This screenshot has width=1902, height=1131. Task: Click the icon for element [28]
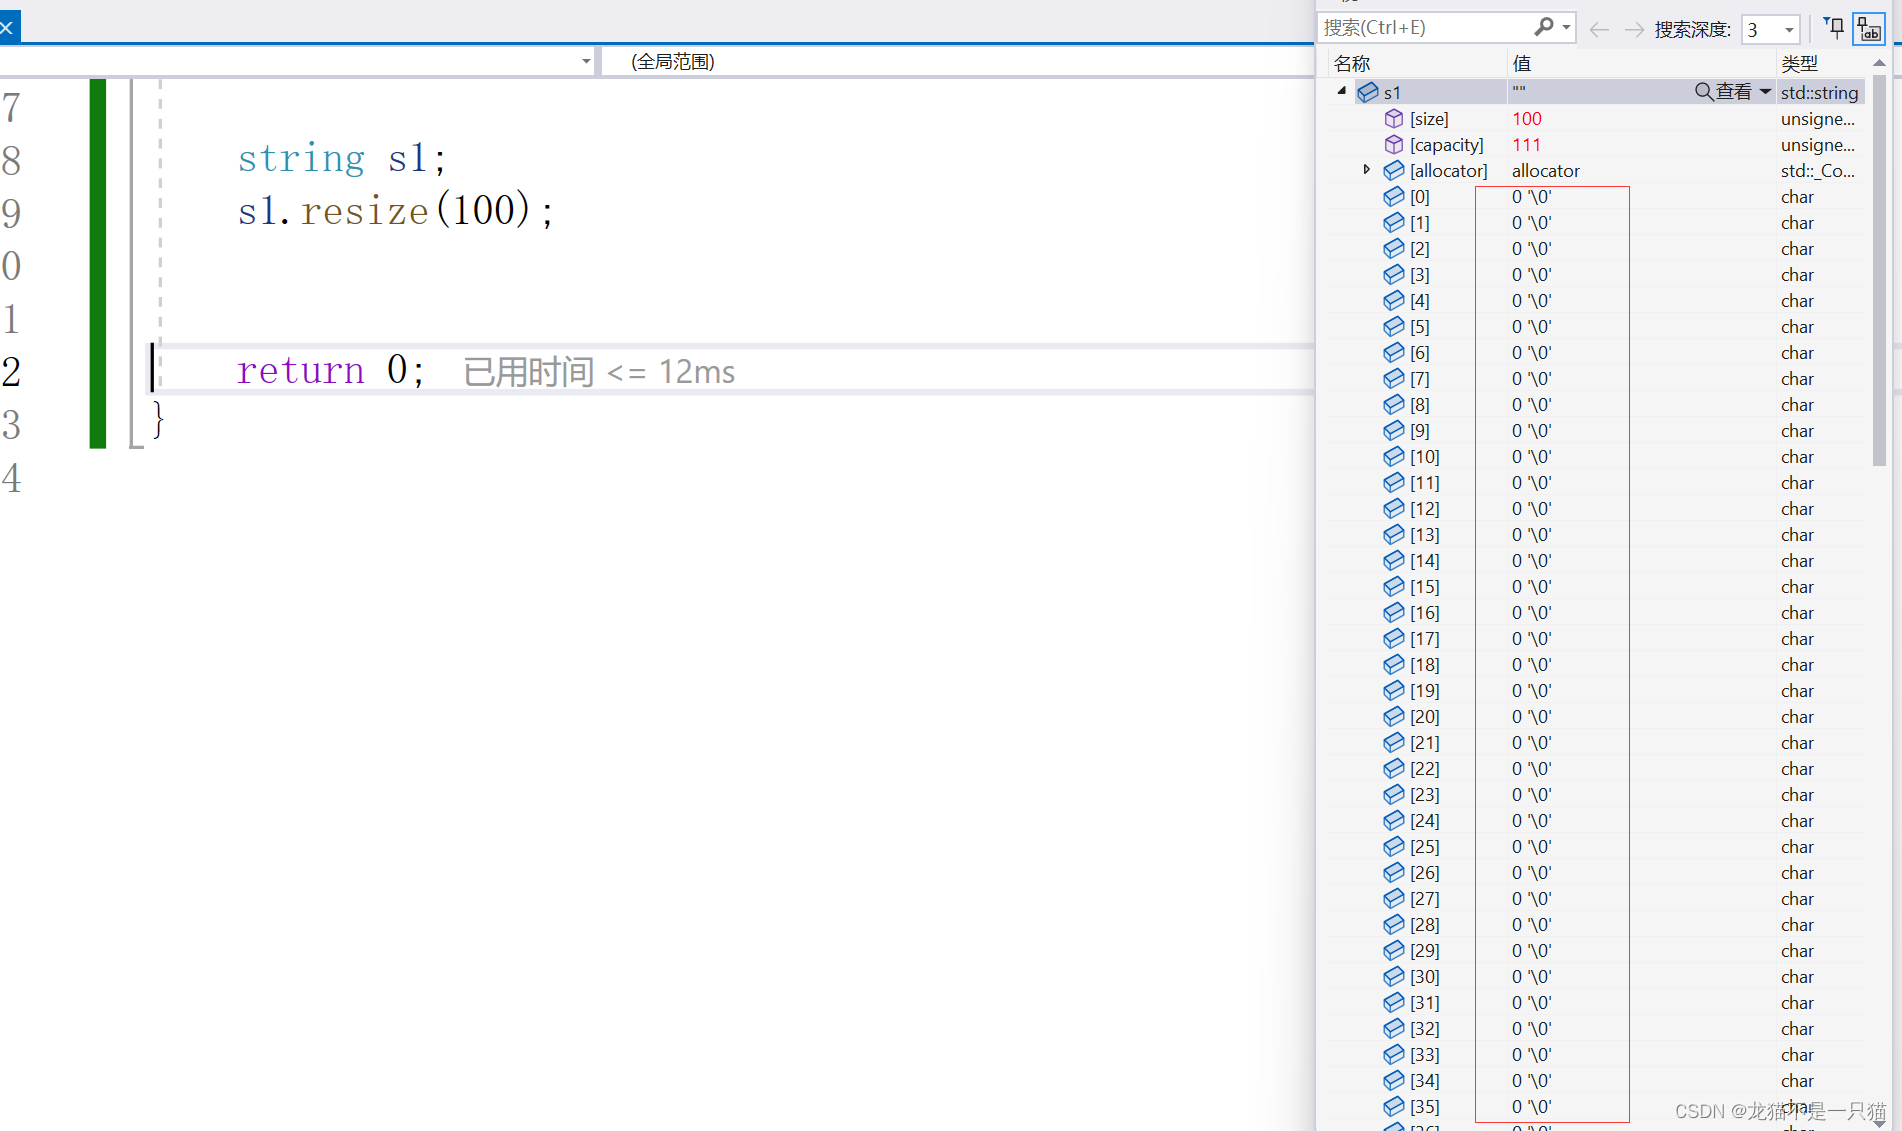click(1394, 924)
